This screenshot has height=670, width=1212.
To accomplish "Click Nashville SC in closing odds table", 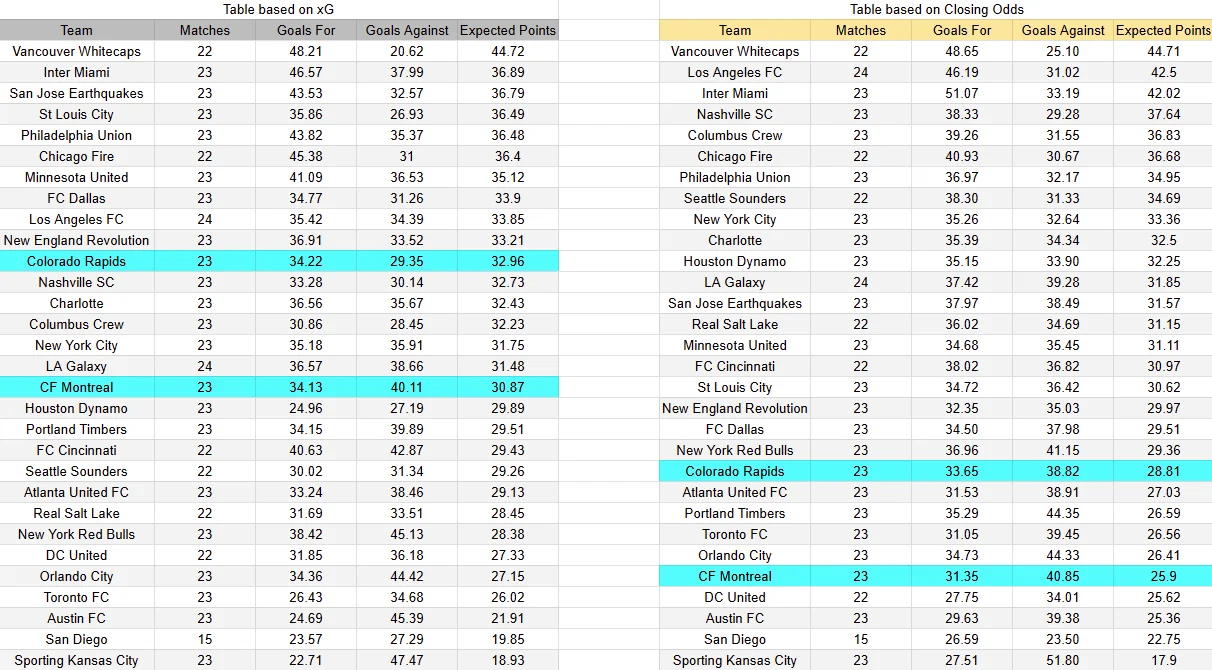I will pyautogui.click(x=735, y=114).
